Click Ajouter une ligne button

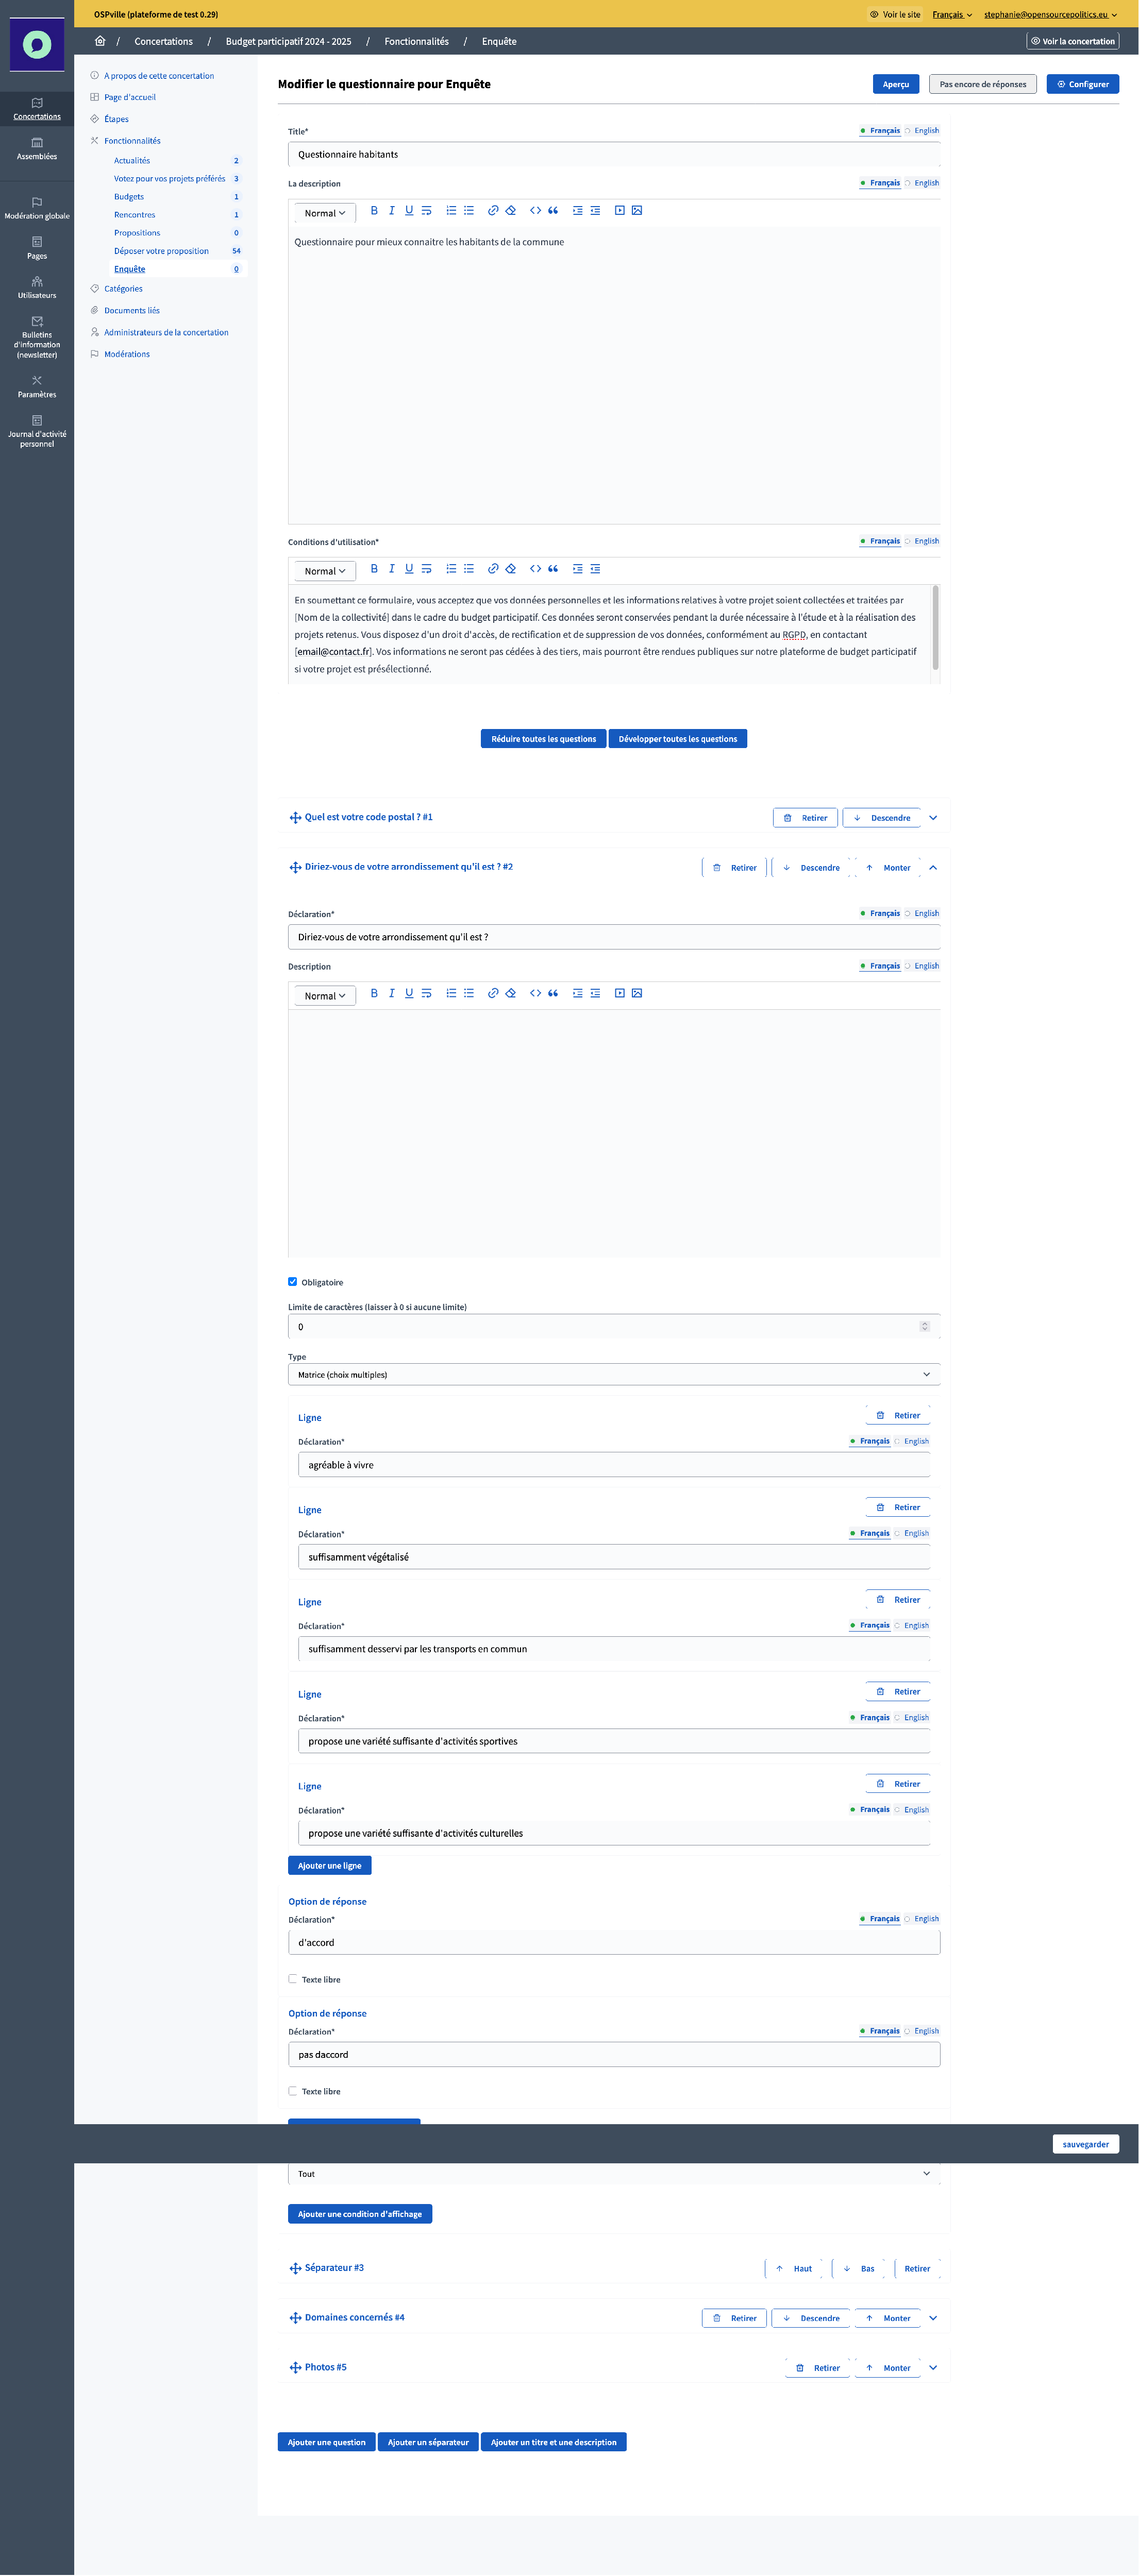pyautogui.click(x=329, y=1865)
